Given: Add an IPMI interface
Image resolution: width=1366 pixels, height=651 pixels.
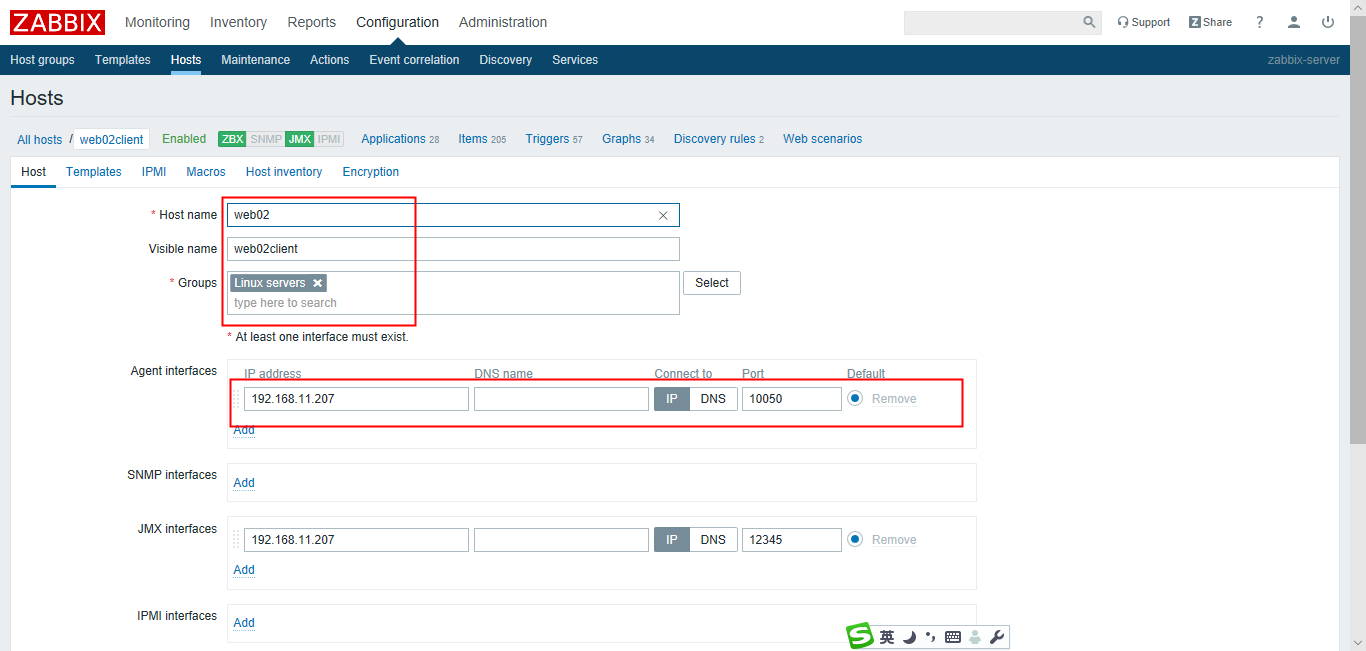Looking at the screenshot, I should pyautogui.click(x=244, y=623).
